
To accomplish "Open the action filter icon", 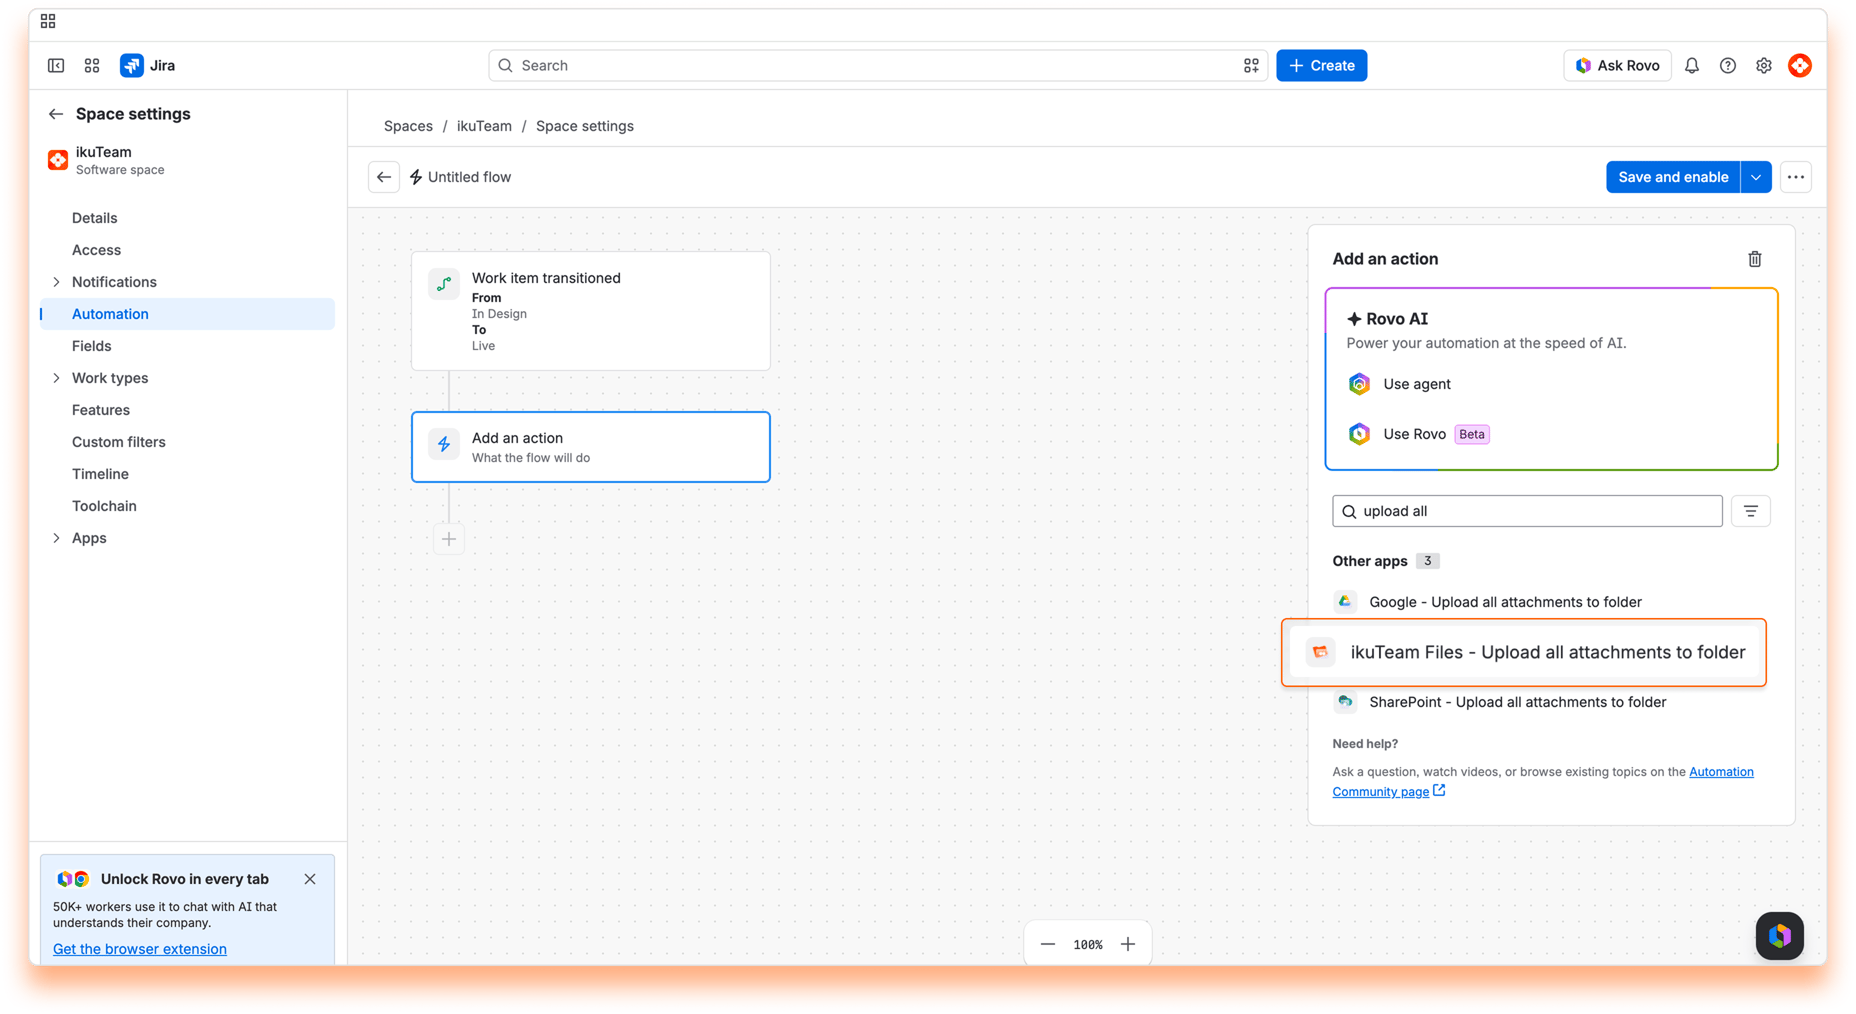I will tap(1751, 511).
